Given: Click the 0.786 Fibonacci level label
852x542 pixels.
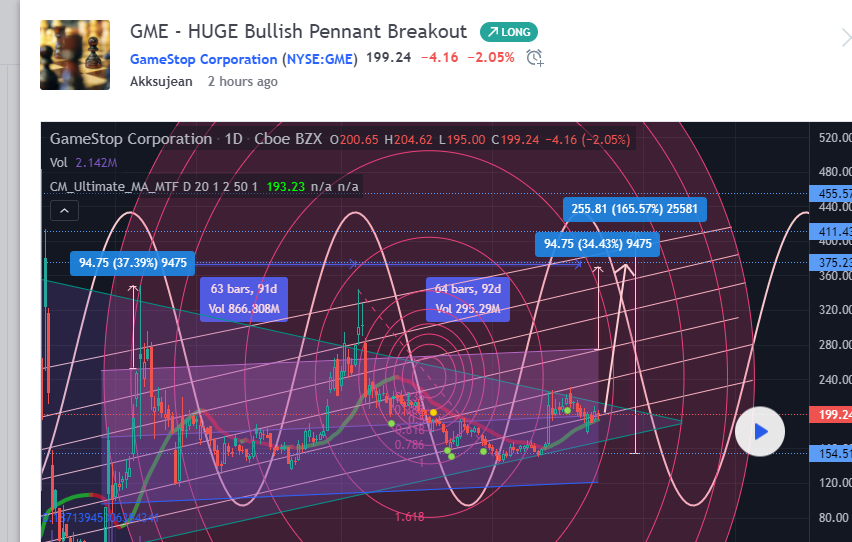Looking at the screenshot, I should [x=409, y=445].
